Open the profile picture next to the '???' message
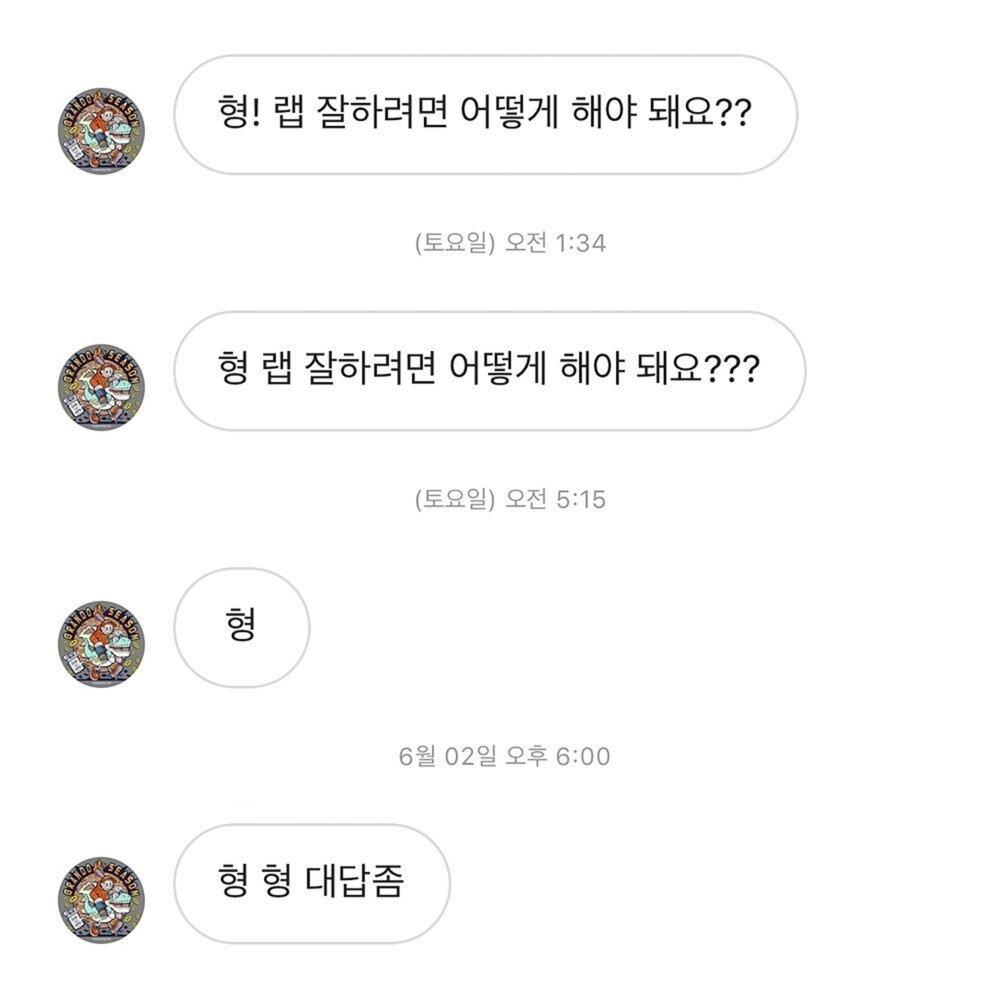This screenshot has height=1000, width=1000. click(x=101, y=389)
